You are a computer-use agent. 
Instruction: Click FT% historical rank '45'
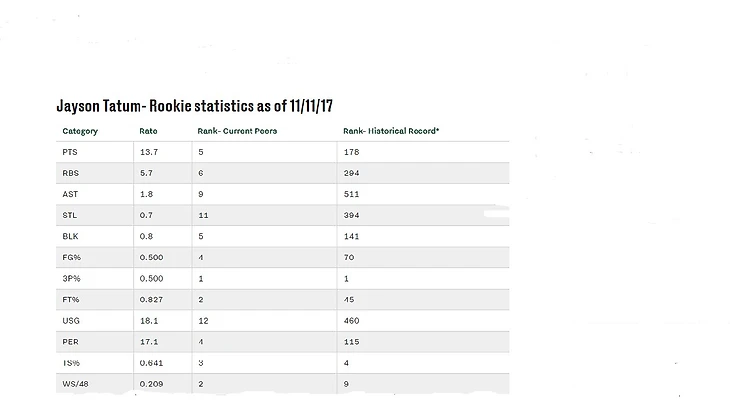pos(349,299)
